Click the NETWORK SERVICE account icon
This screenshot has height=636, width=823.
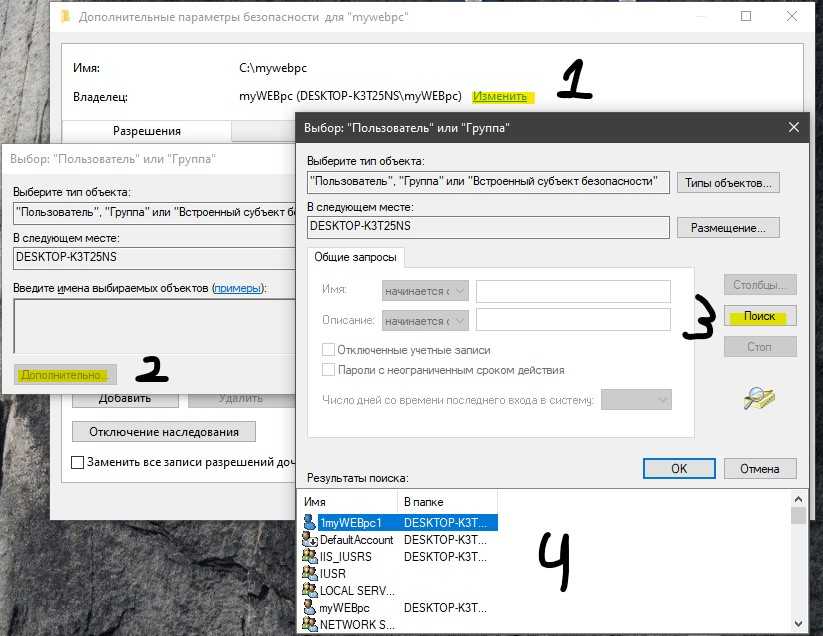coord(310,624)
